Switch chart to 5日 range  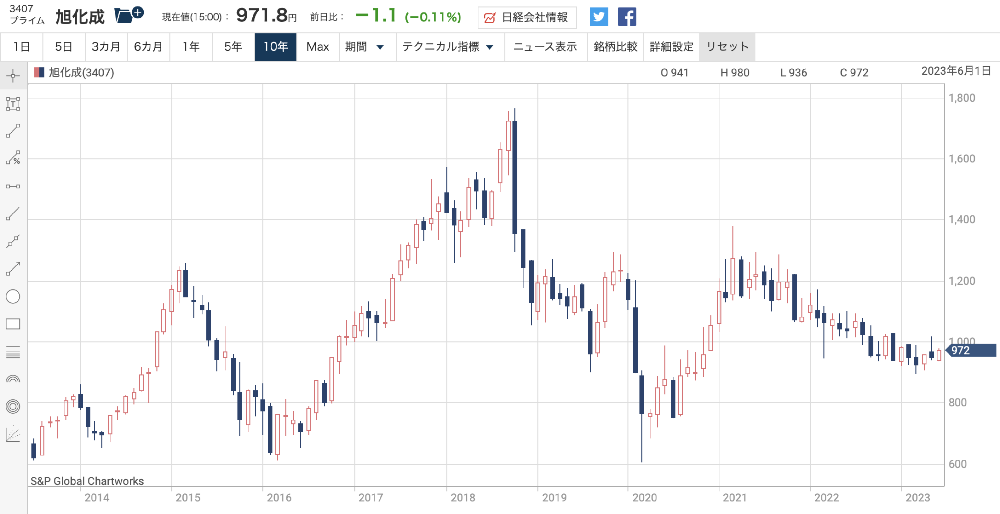pos(63,47)
